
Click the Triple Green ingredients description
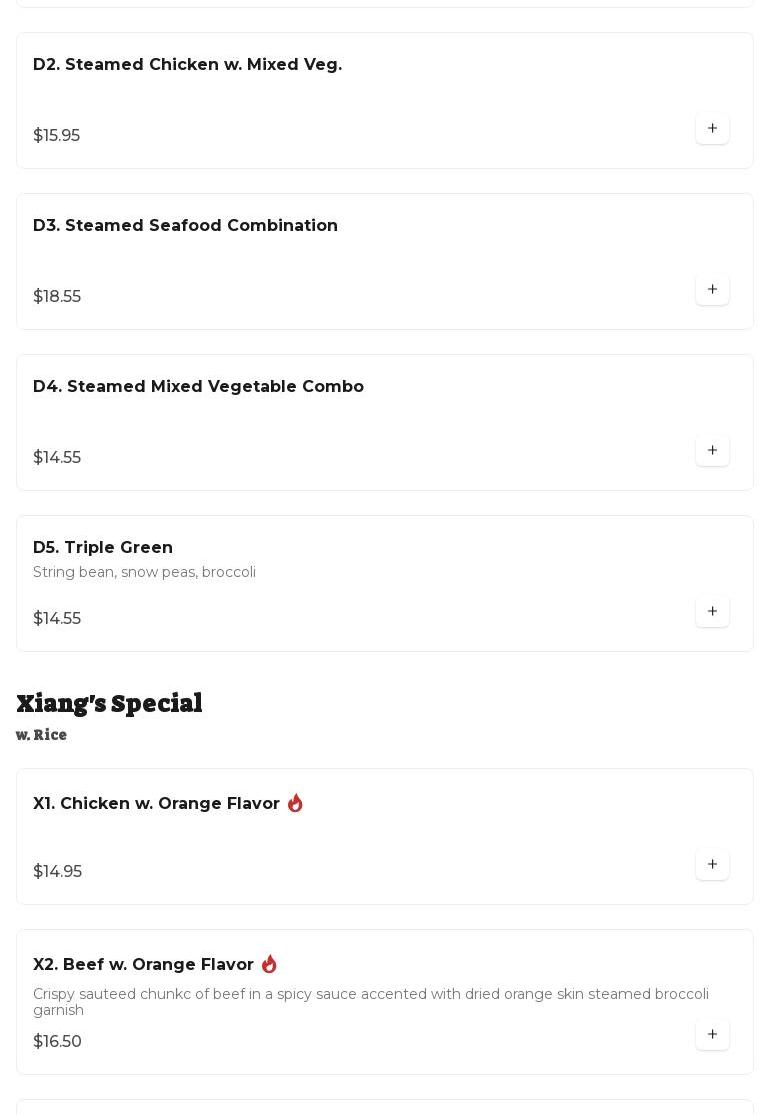[x=144, y=573]
